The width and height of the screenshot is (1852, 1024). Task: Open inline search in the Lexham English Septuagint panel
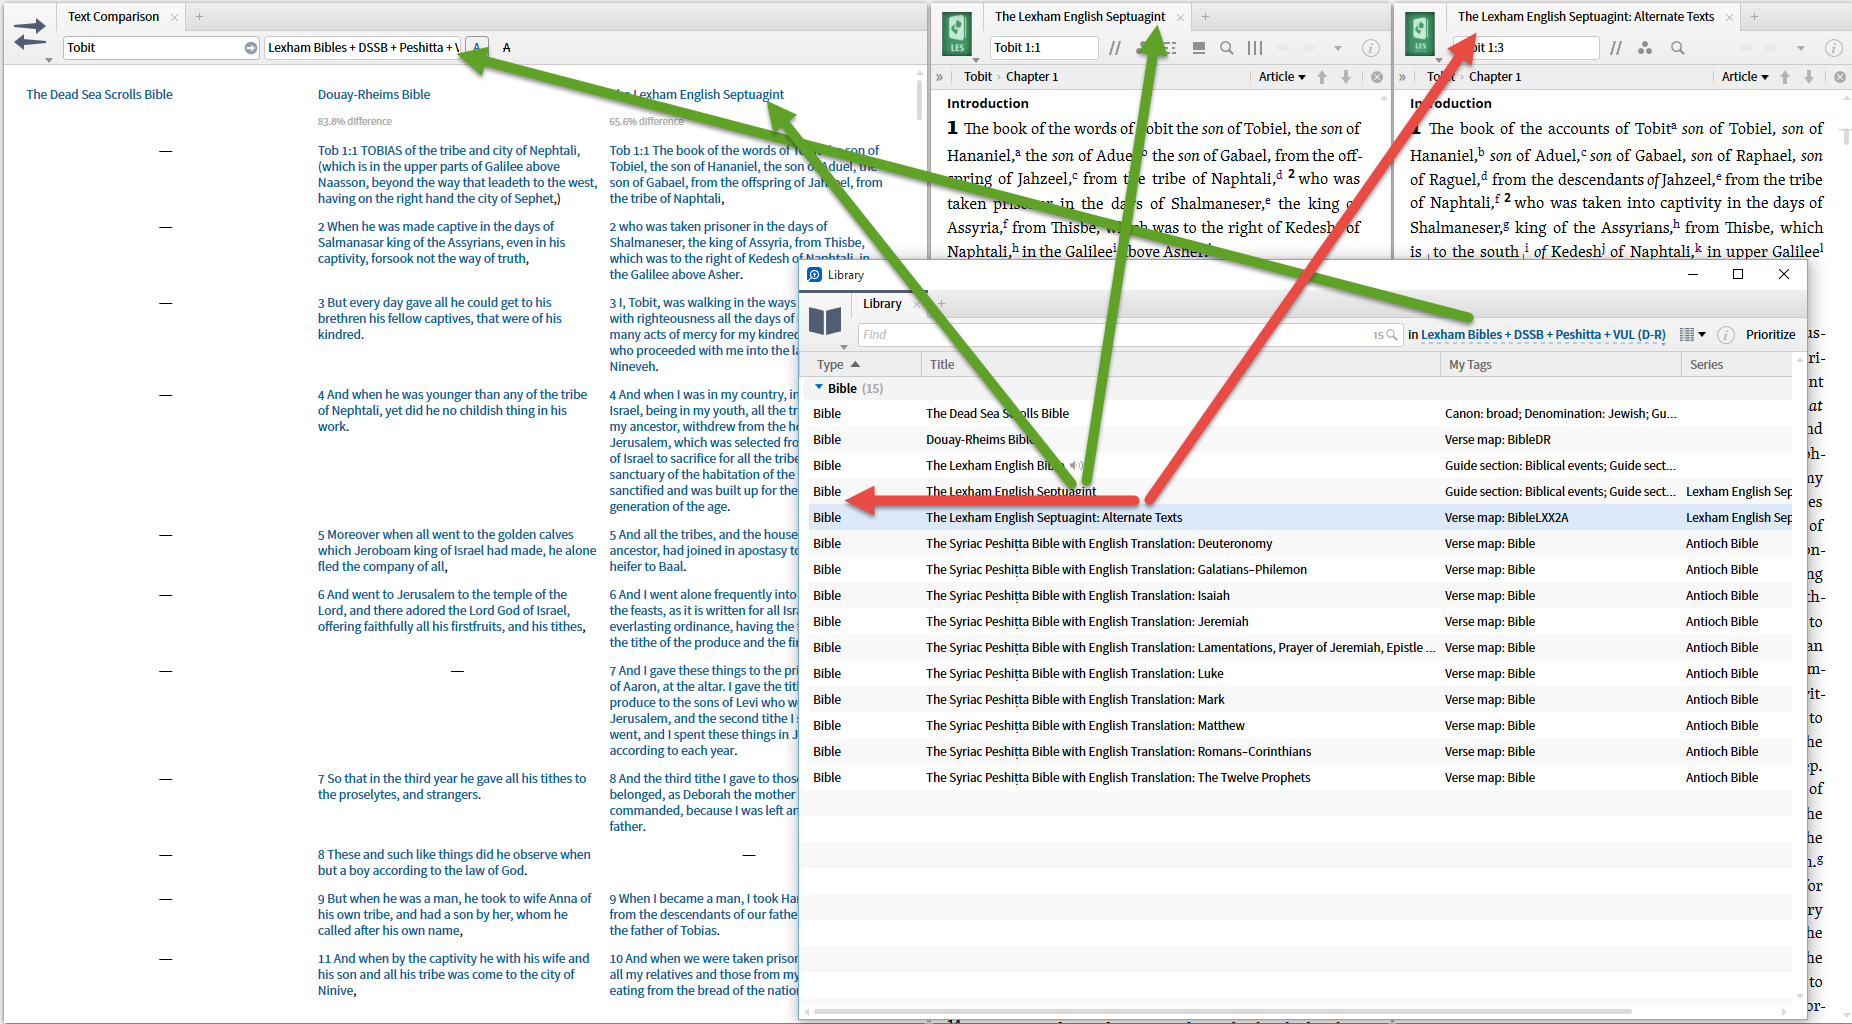pos(1226,48)
